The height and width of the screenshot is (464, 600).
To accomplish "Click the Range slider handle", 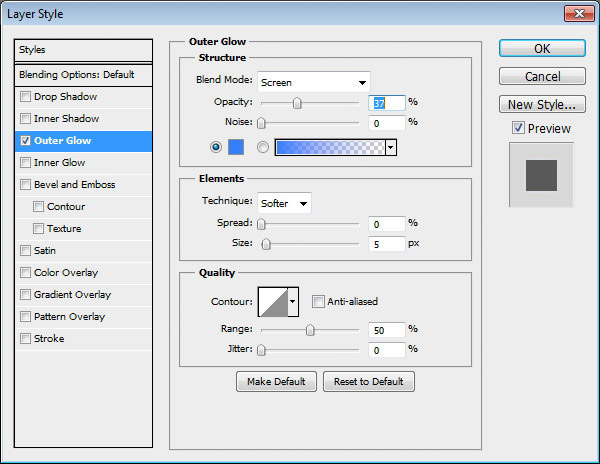I will [x=310, y=330].
